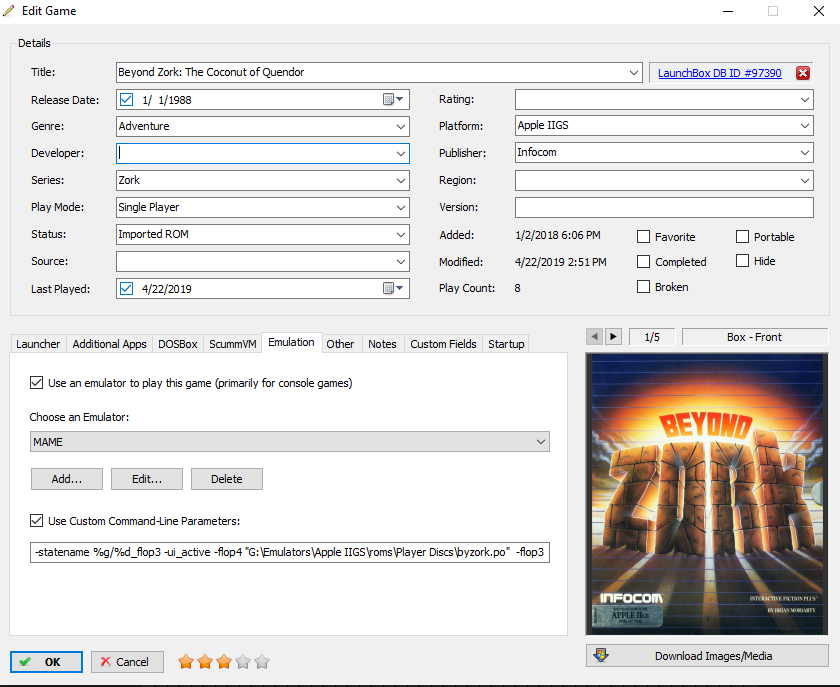Click the Version text field
Viewport: 840px width, 687px height.
point(664,207)
